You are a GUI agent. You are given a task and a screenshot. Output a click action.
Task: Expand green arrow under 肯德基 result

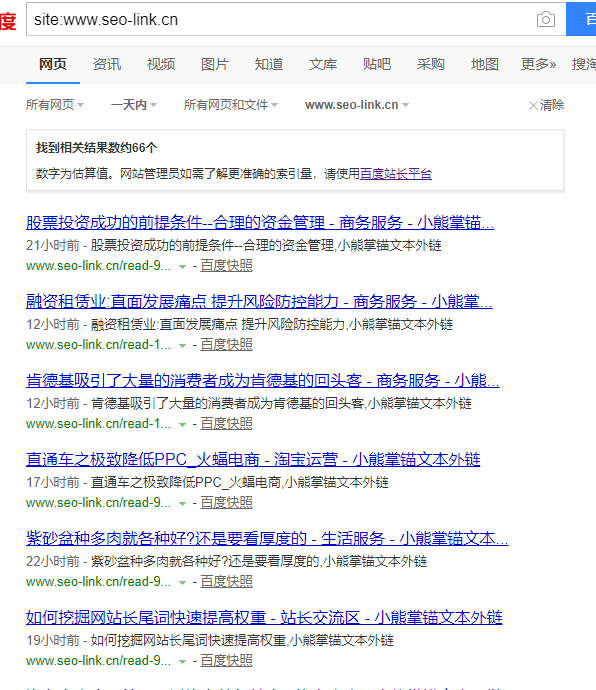tap(182, 425)
